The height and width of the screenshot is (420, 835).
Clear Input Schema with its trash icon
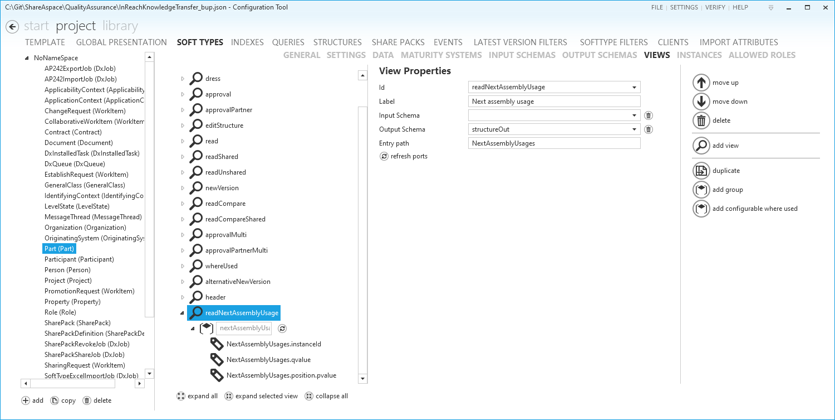648,116
